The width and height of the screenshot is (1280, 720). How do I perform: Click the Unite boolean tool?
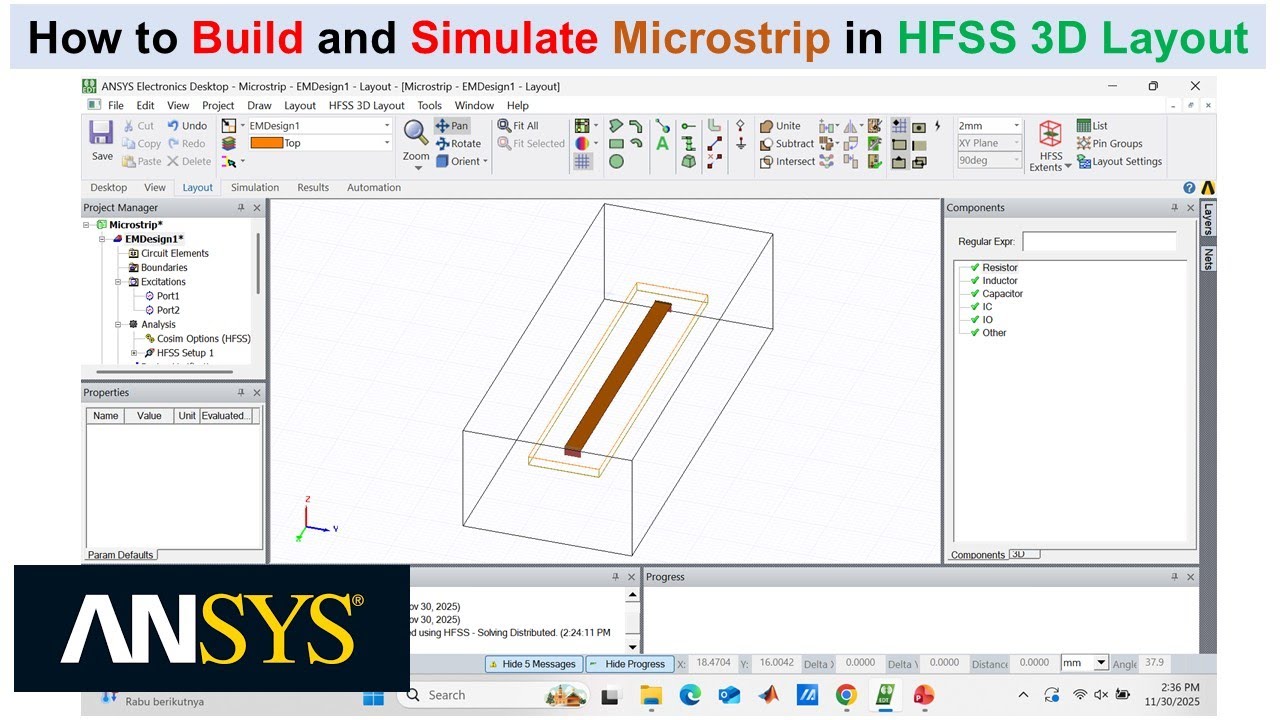[780, 126]
